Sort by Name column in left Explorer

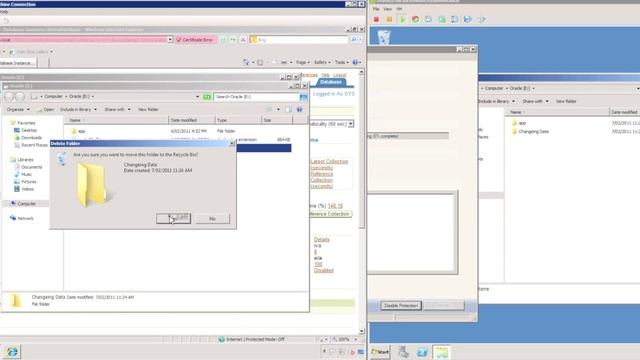pos(117,120)
